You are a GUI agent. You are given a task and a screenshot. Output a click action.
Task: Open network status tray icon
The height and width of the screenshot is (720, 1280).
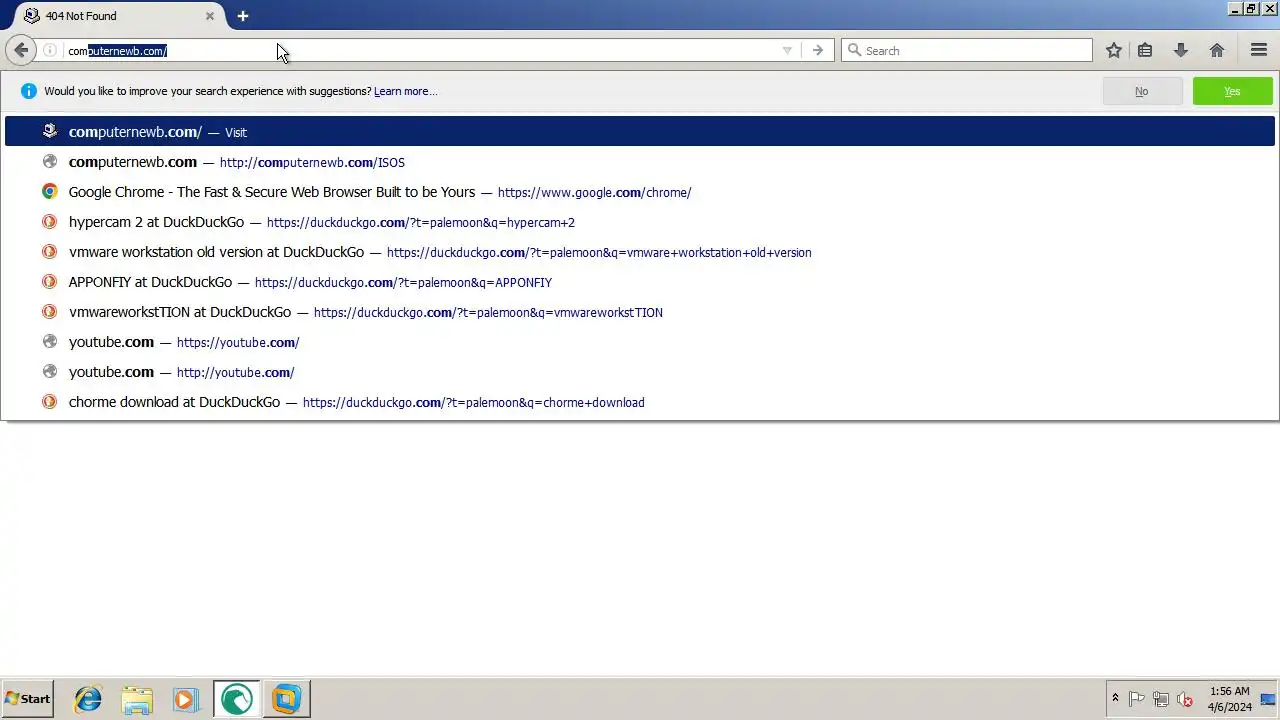(x=1161, y=699)
